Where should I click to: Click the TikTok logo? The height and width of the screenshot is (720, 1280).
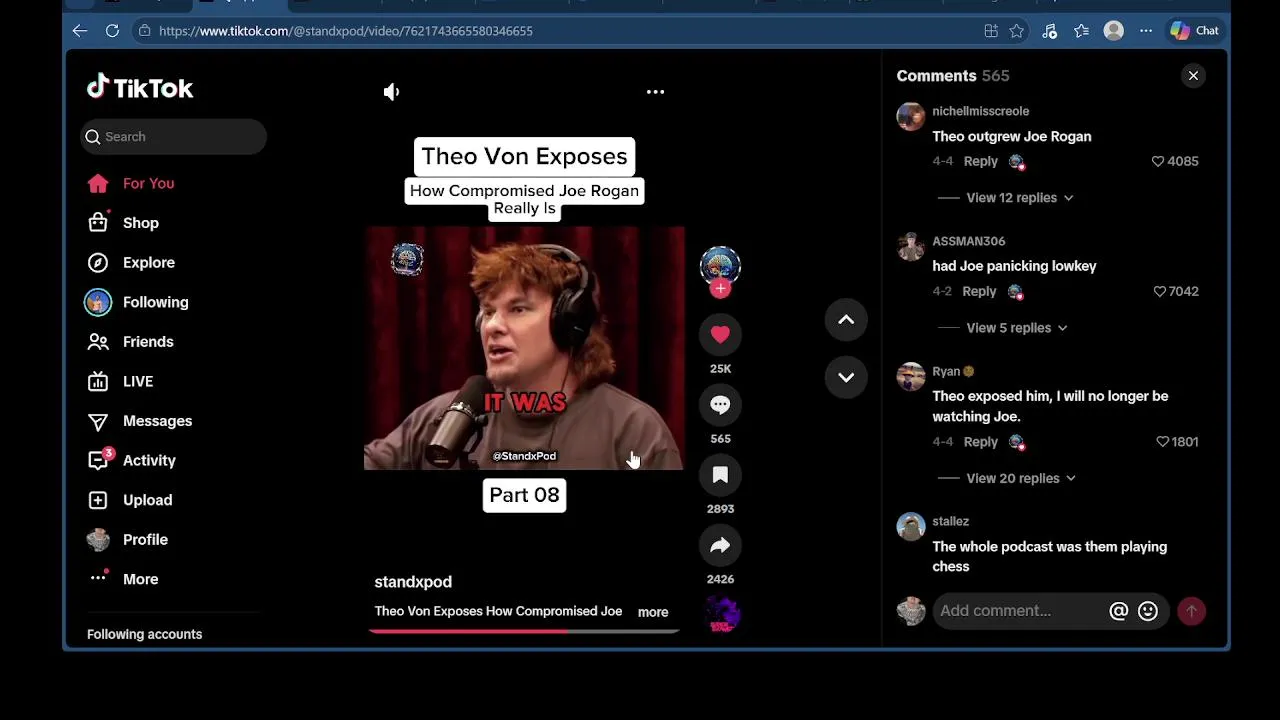pos(140,88)
